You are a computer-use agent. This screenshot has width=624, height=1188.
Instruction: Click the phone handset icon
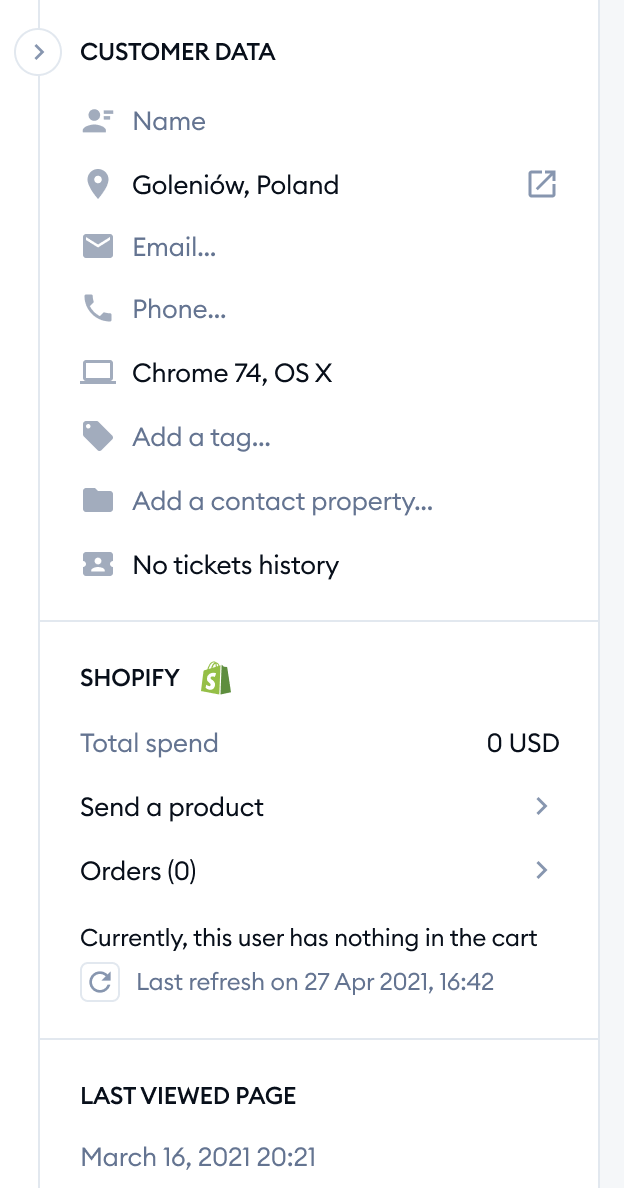98,309
